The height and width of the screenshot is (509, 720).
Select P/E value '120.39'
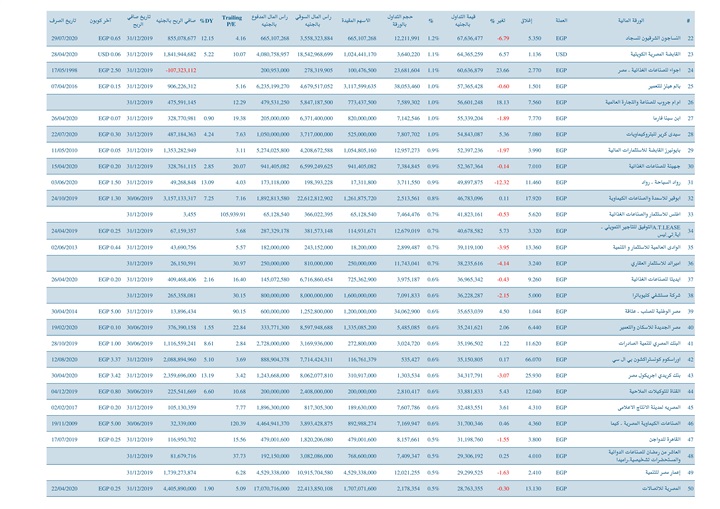238,424
